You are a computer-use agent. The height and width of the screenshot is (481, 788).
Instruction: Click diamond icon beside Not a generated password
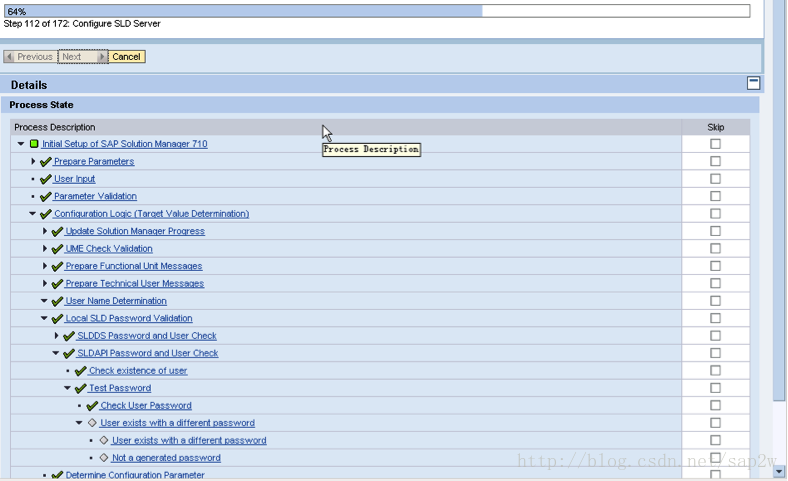(104, 457)
